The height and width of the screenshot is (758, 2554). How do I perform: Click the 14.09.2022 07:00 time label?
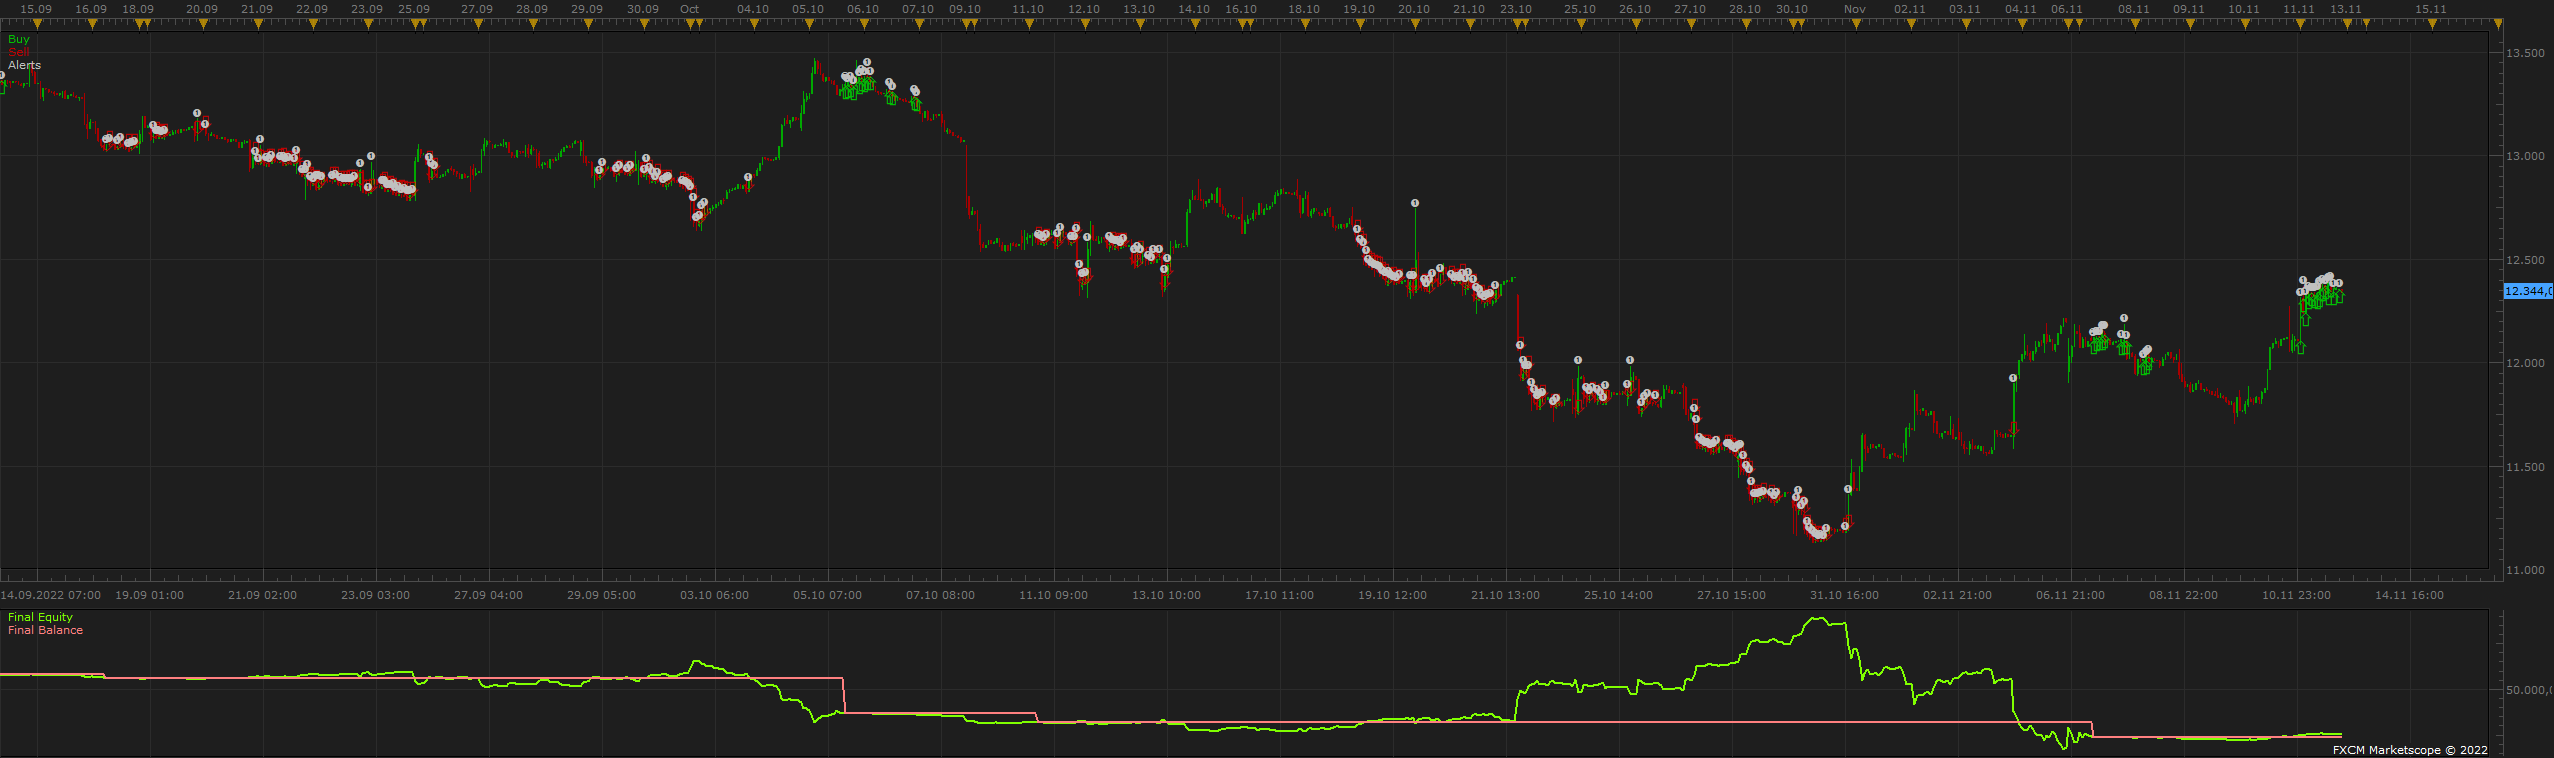tap(51, 595)
